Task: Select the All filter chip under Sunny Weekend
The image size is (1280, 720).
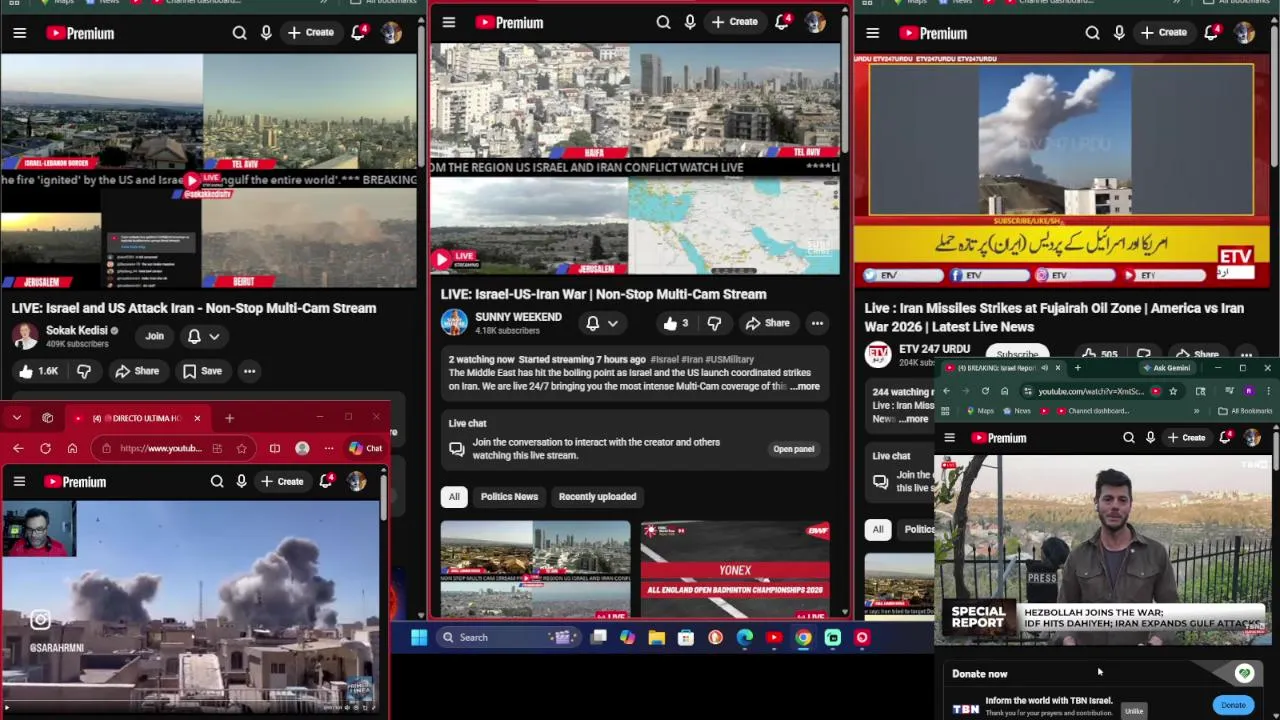Action: (454, 496)
